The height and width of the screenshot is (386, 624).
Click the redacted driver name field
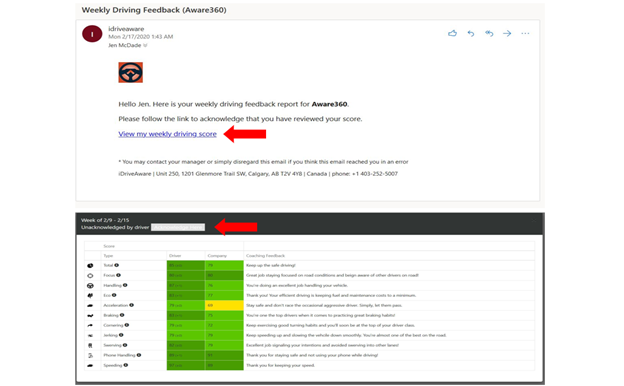click(x=178, y=227)
